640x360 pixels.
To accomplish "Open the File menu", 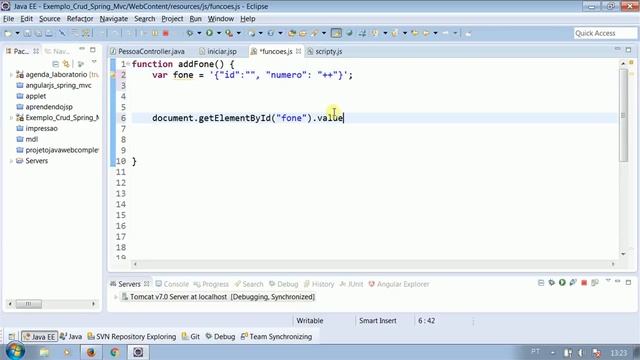I will (x=8, y=19).
